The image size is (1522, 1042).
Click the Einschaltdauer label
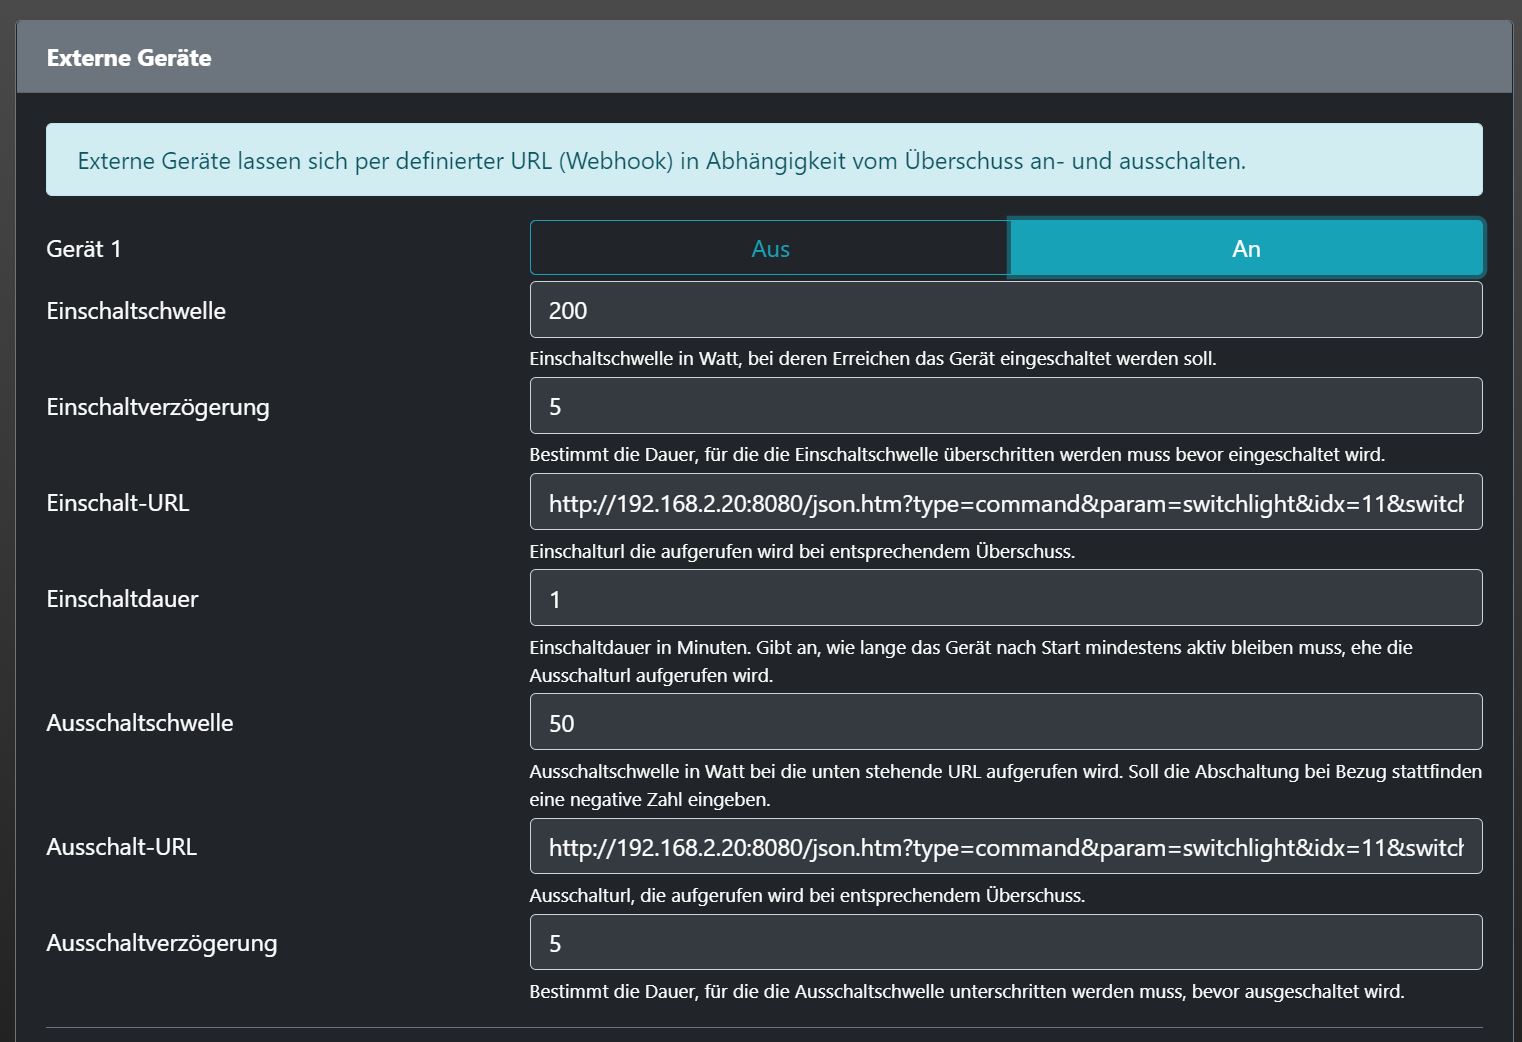pyautogui.click(x=122, y=599)
